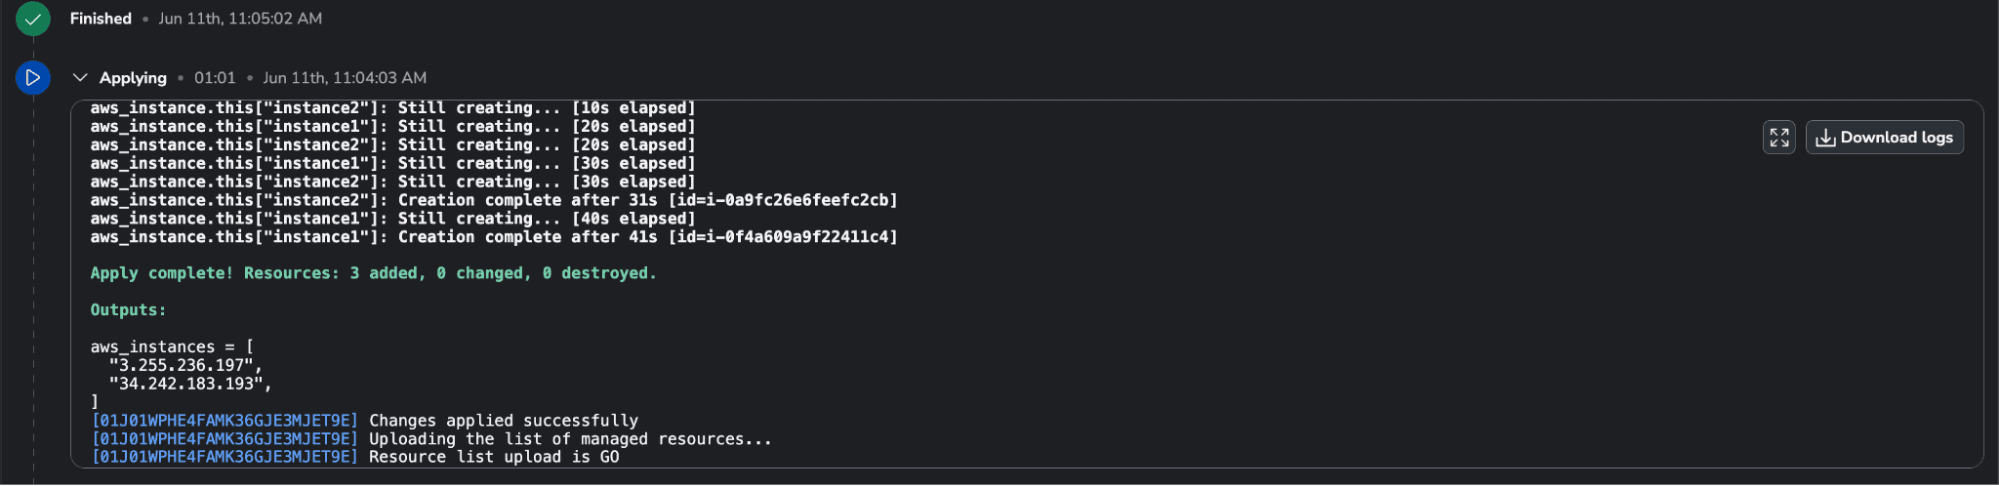Viewport: 1999px width, 486px height.
Task: Click the run ID beside Changes applied successfully
Action: point(225,421)
